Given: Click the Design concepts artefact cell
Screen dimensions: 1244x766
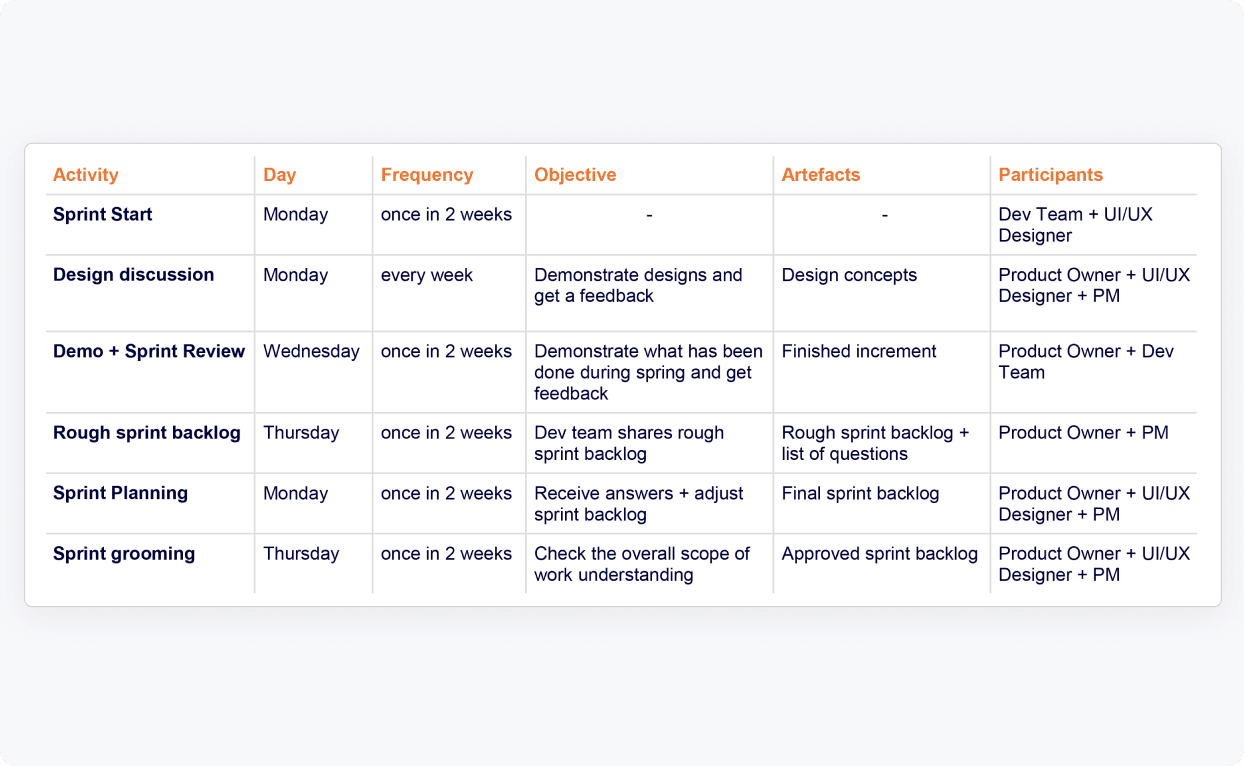Looking at the screenshot, I should pyautogui.click(x=849, y=275).
